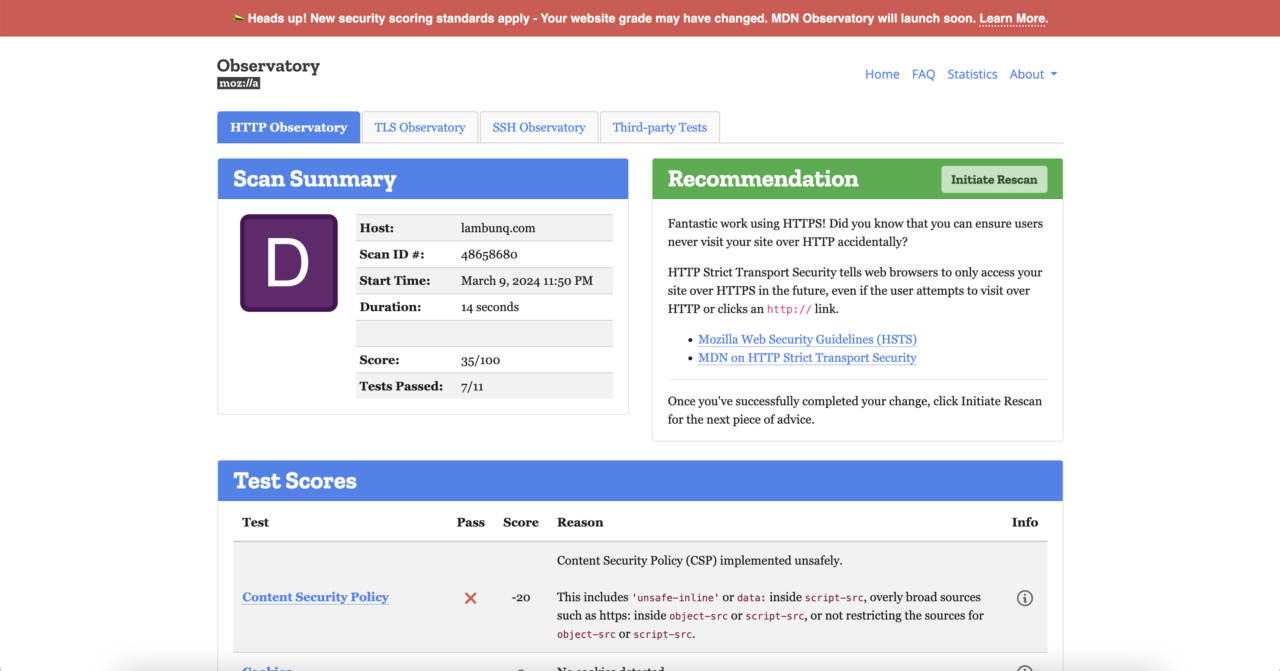Click the Content Security Policy test link
1280x671 pixels.
pos(315,597)
